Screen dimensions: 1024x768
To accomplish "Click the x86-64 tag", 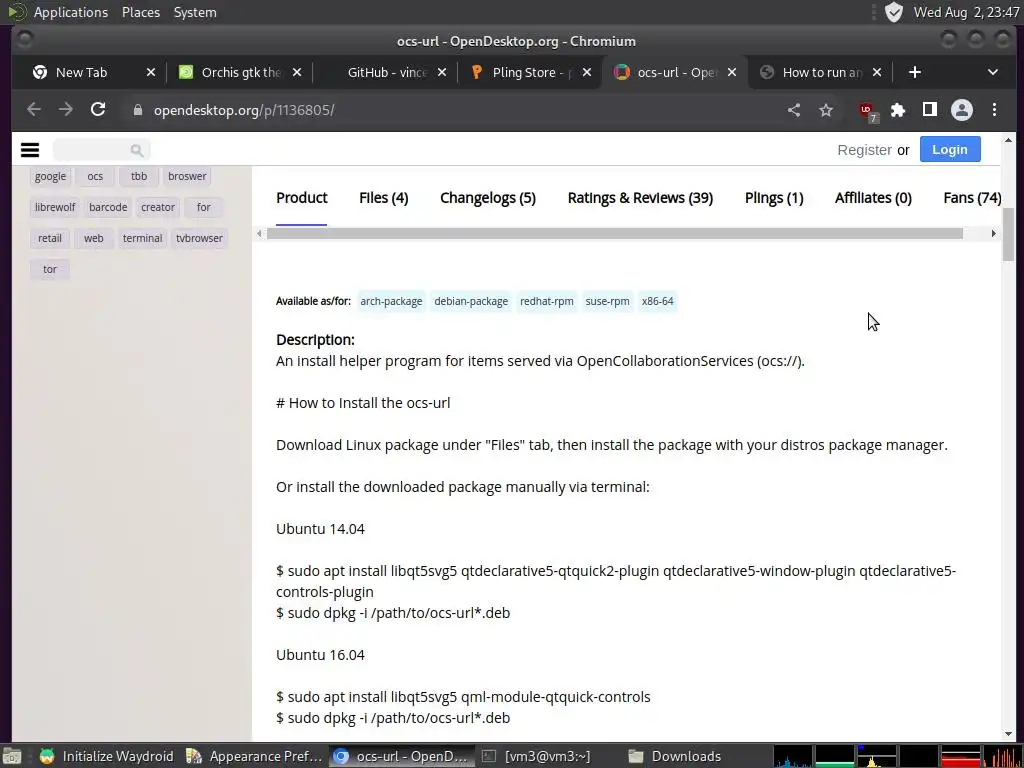I will click(x=657, y=301).
